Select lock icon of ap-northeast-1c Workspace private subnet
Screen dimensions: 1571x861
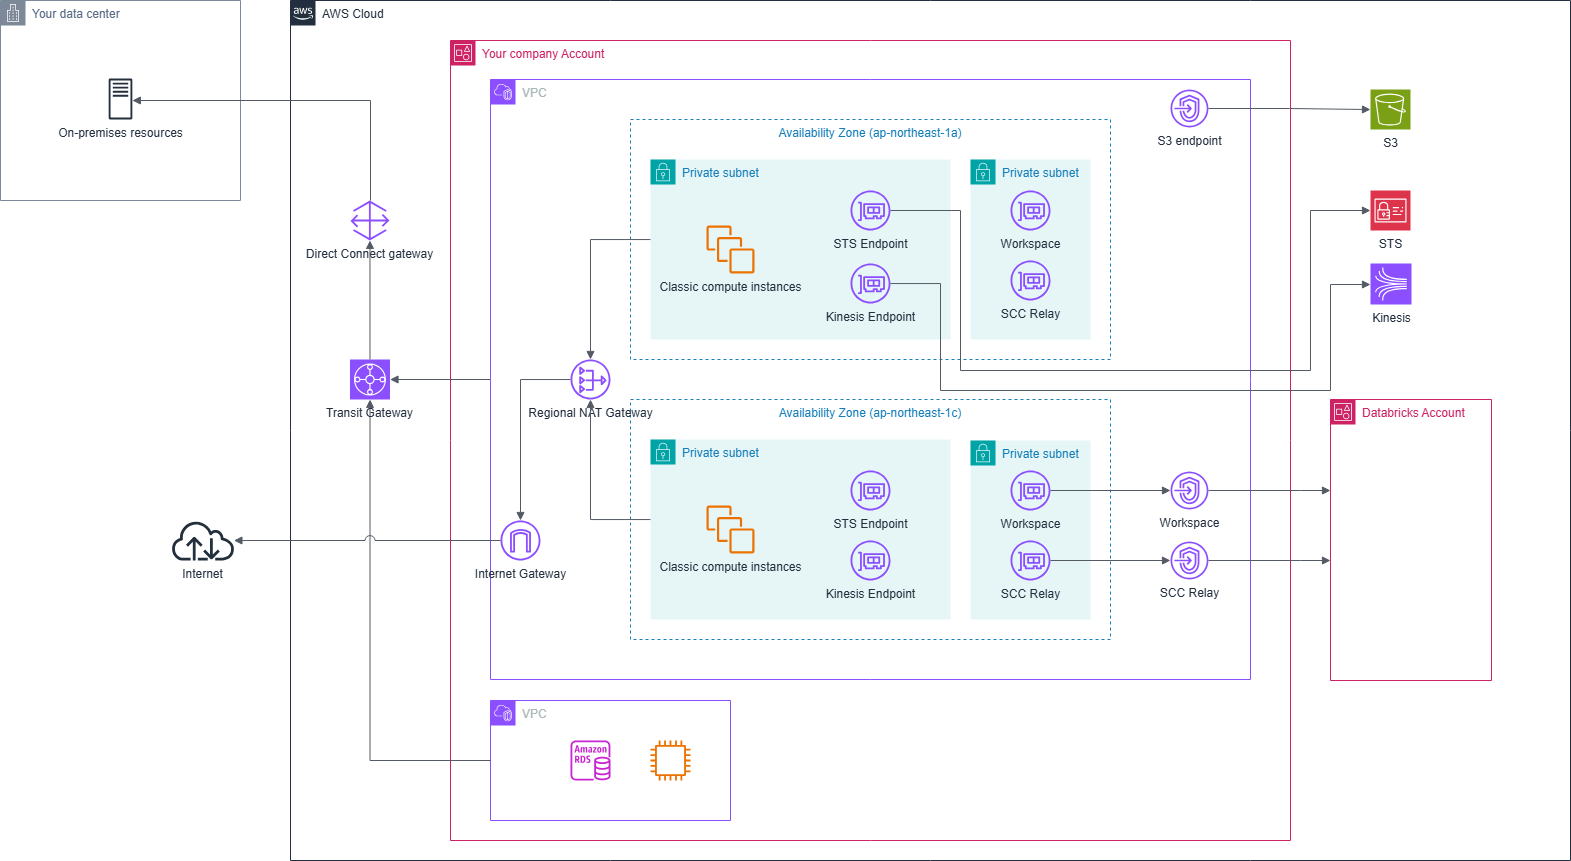pyautogui.click(x=983, y=453)
